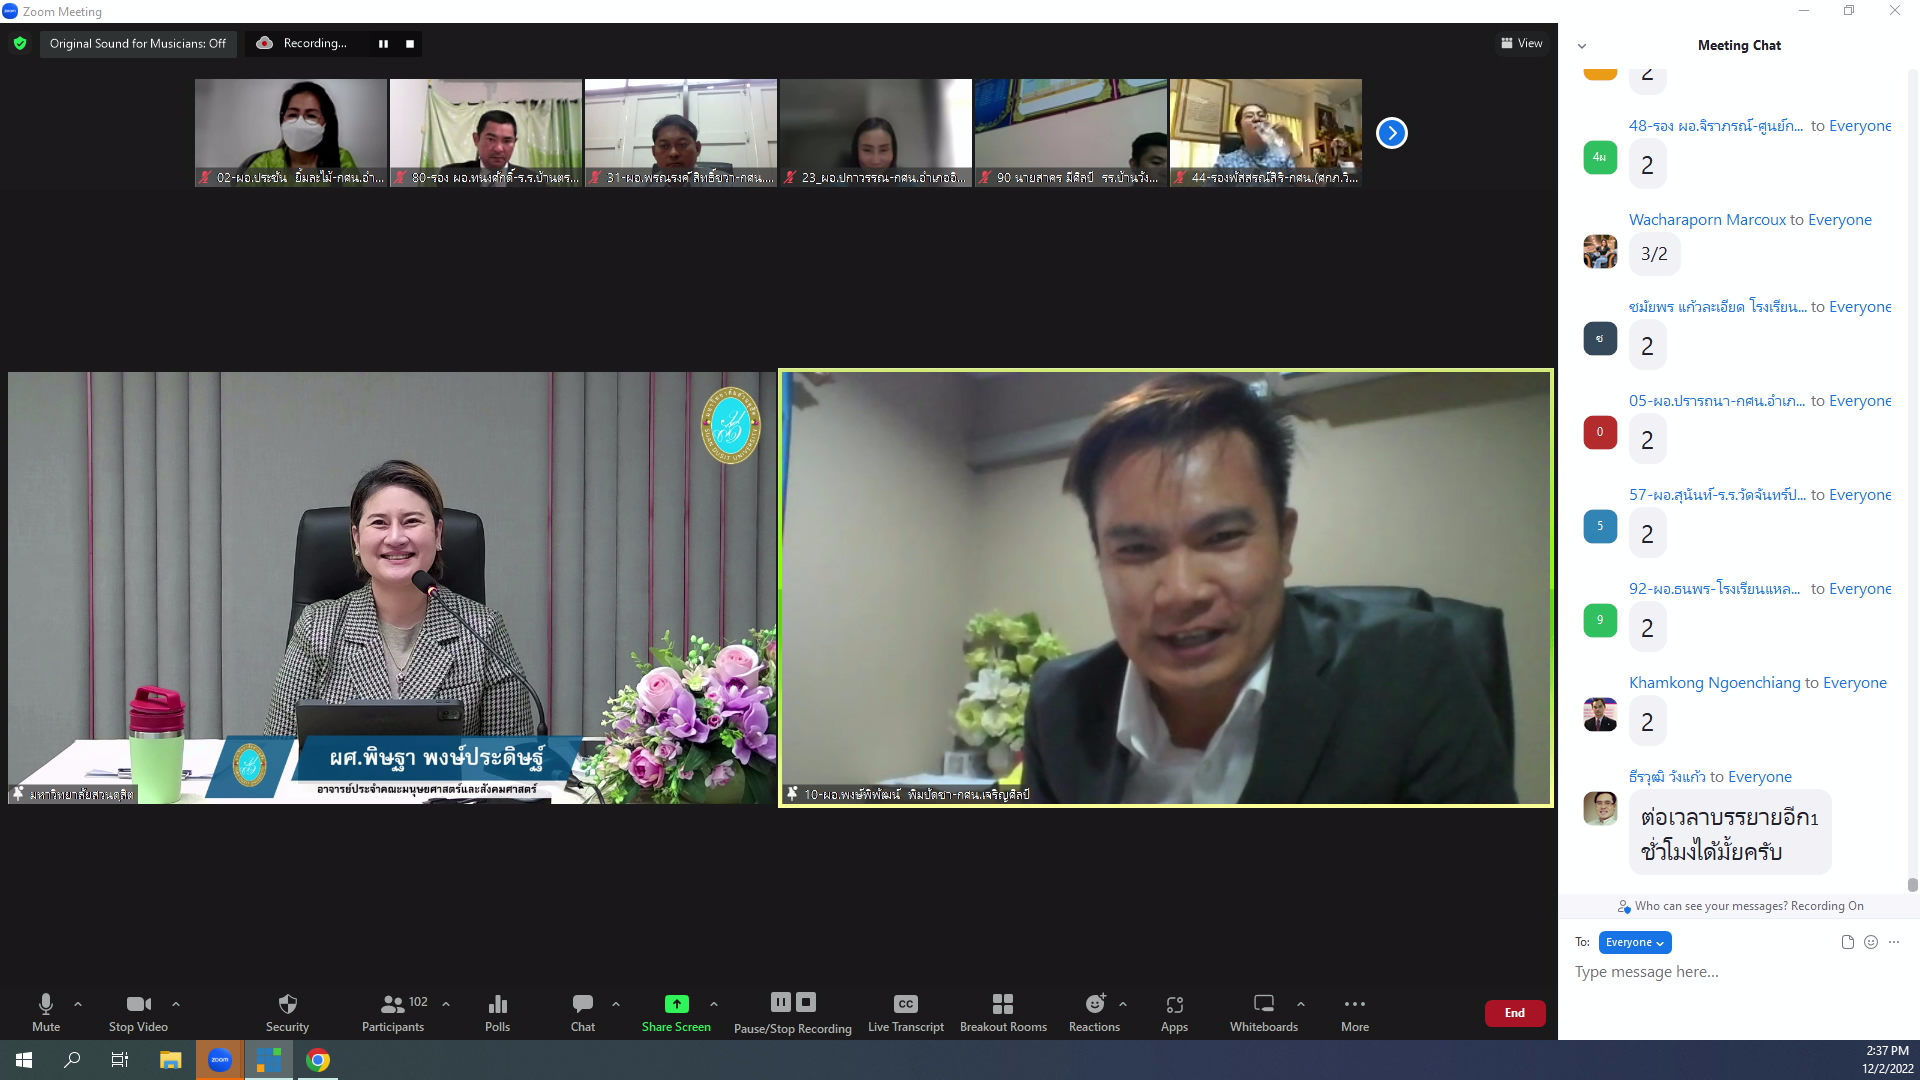
Task: Click 'Who can see your messages?' link
Action: pyautogui.click(x=1710, y=906)
